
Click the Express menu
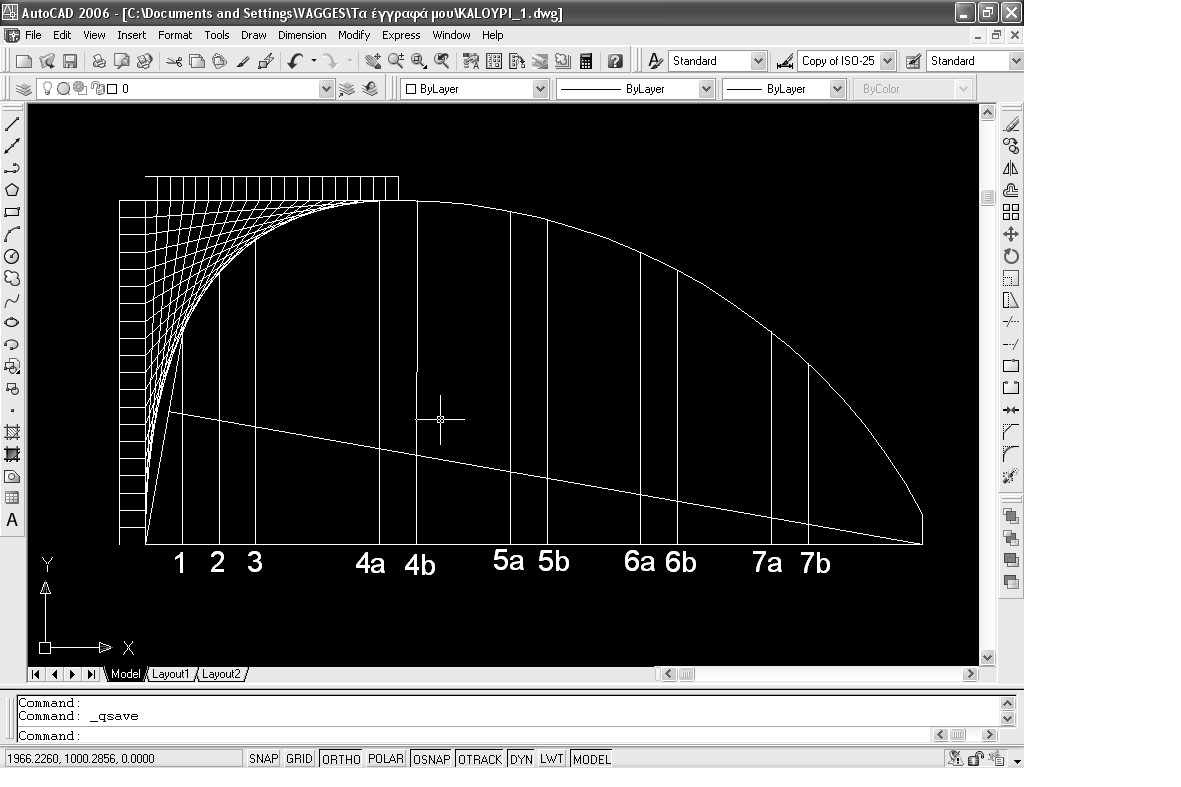click(x=401, y=35)
